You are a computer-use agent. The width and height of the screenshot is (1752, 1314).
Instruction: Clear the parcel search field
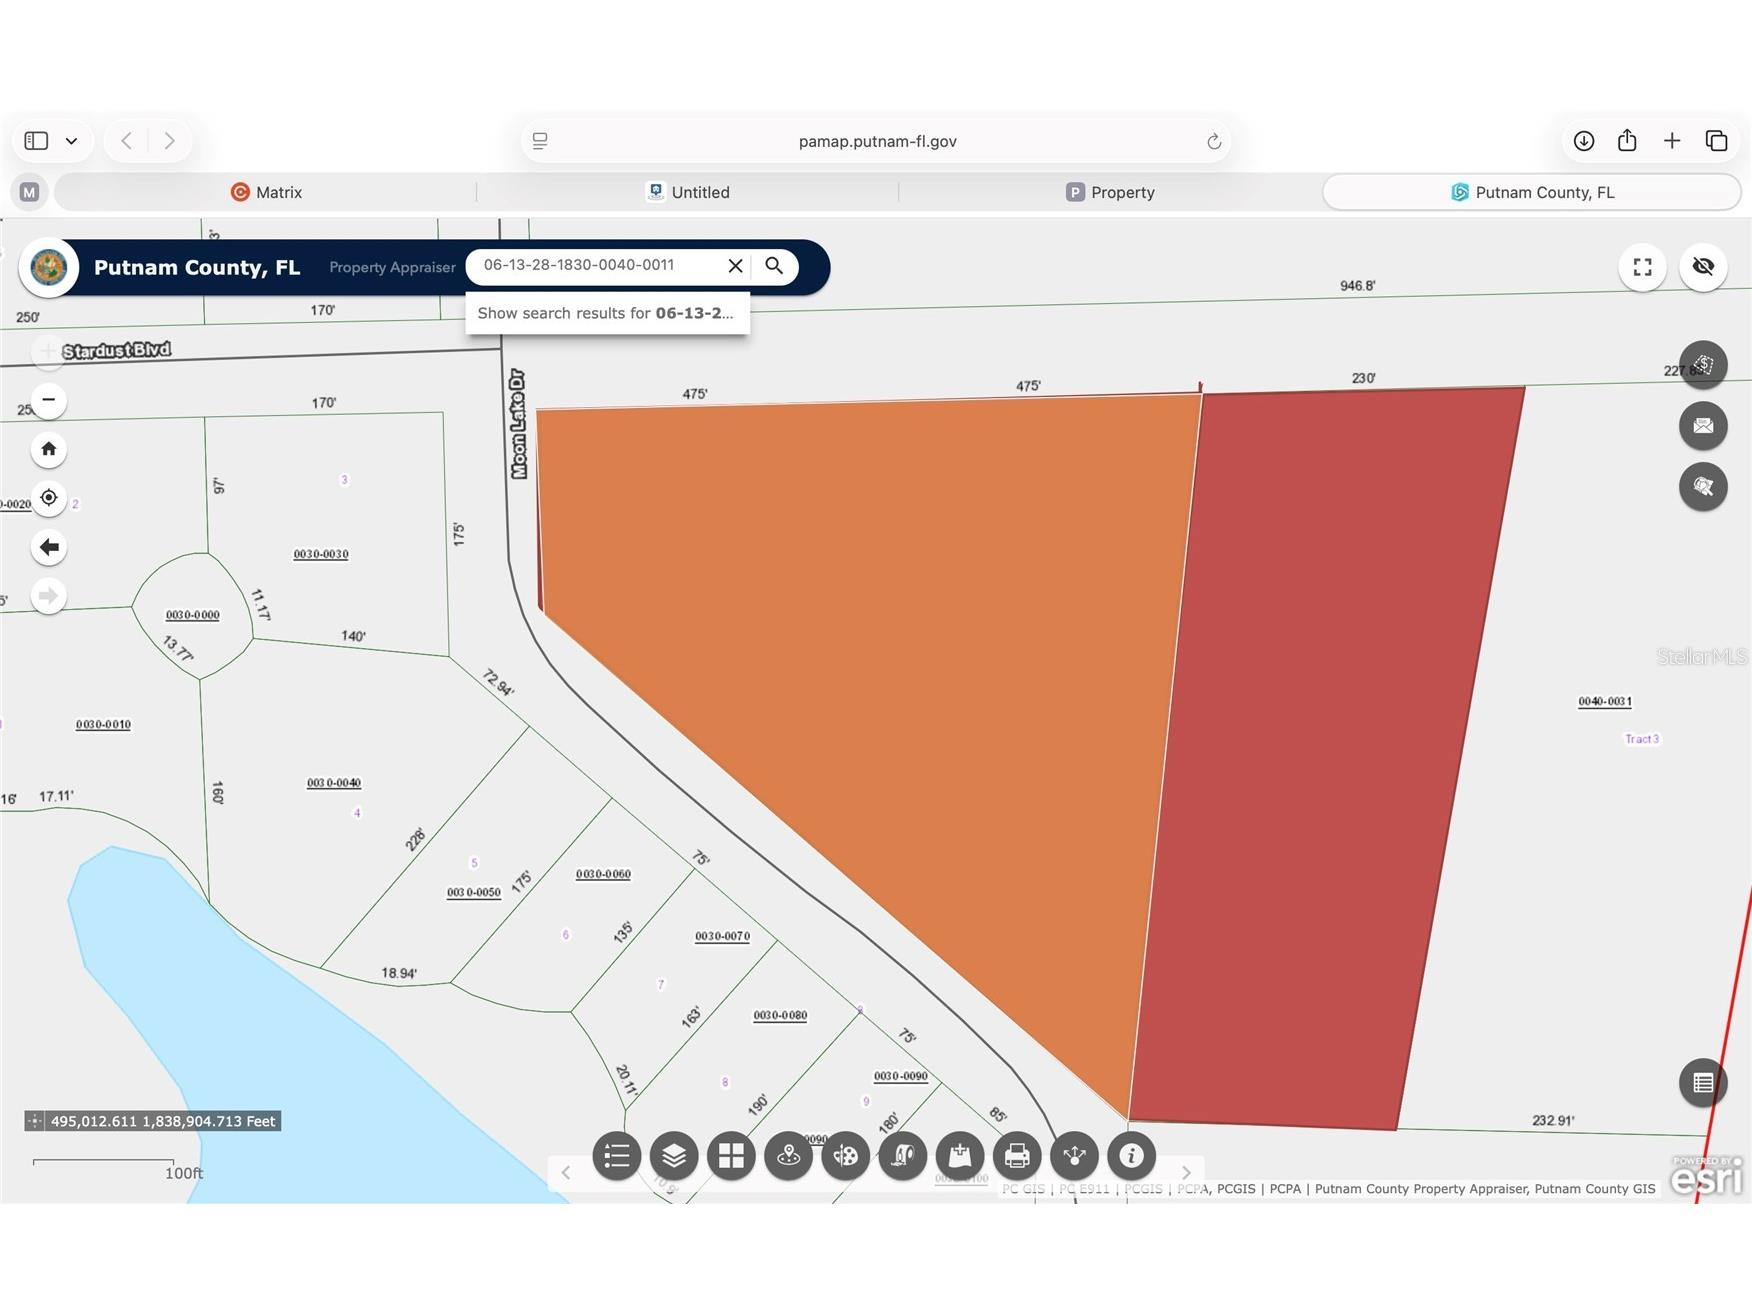(735, 266)
